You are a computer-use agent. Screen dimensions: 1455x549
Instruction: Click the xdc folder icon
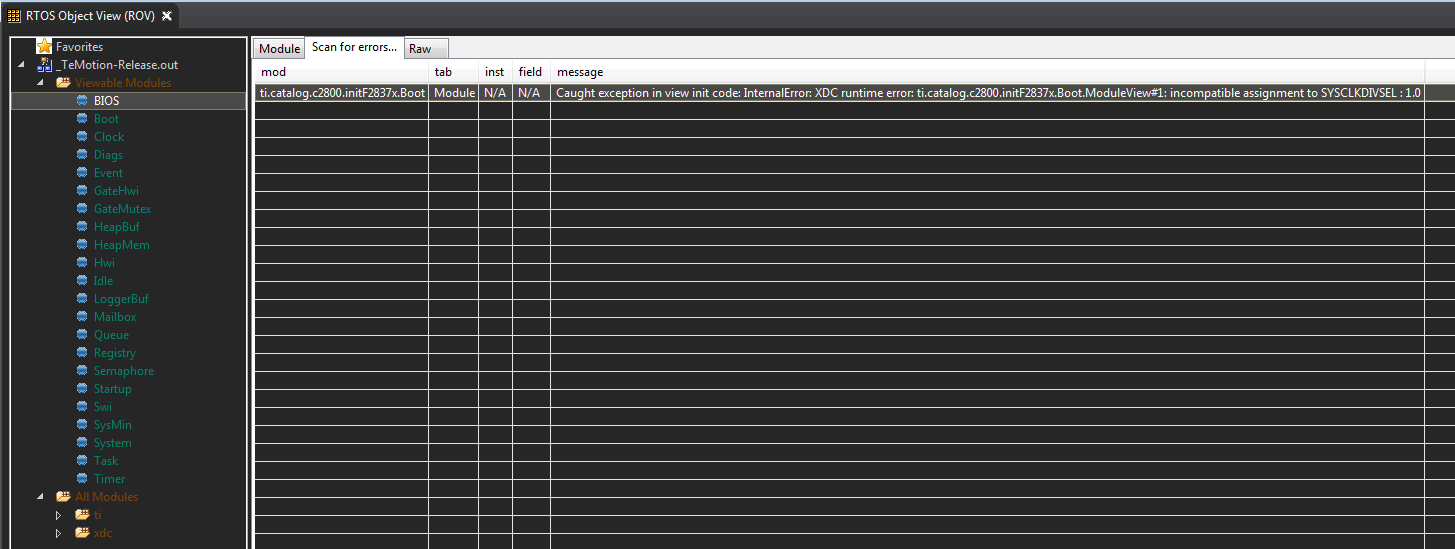(82, 533)
